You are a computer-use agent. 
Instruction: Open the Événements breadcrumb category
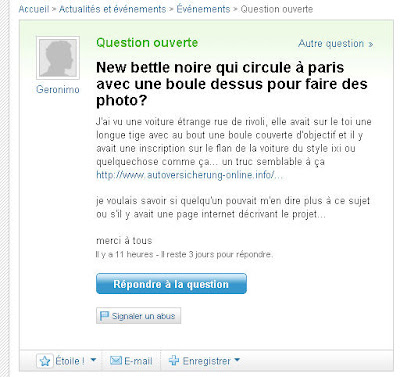coord(203,9)
